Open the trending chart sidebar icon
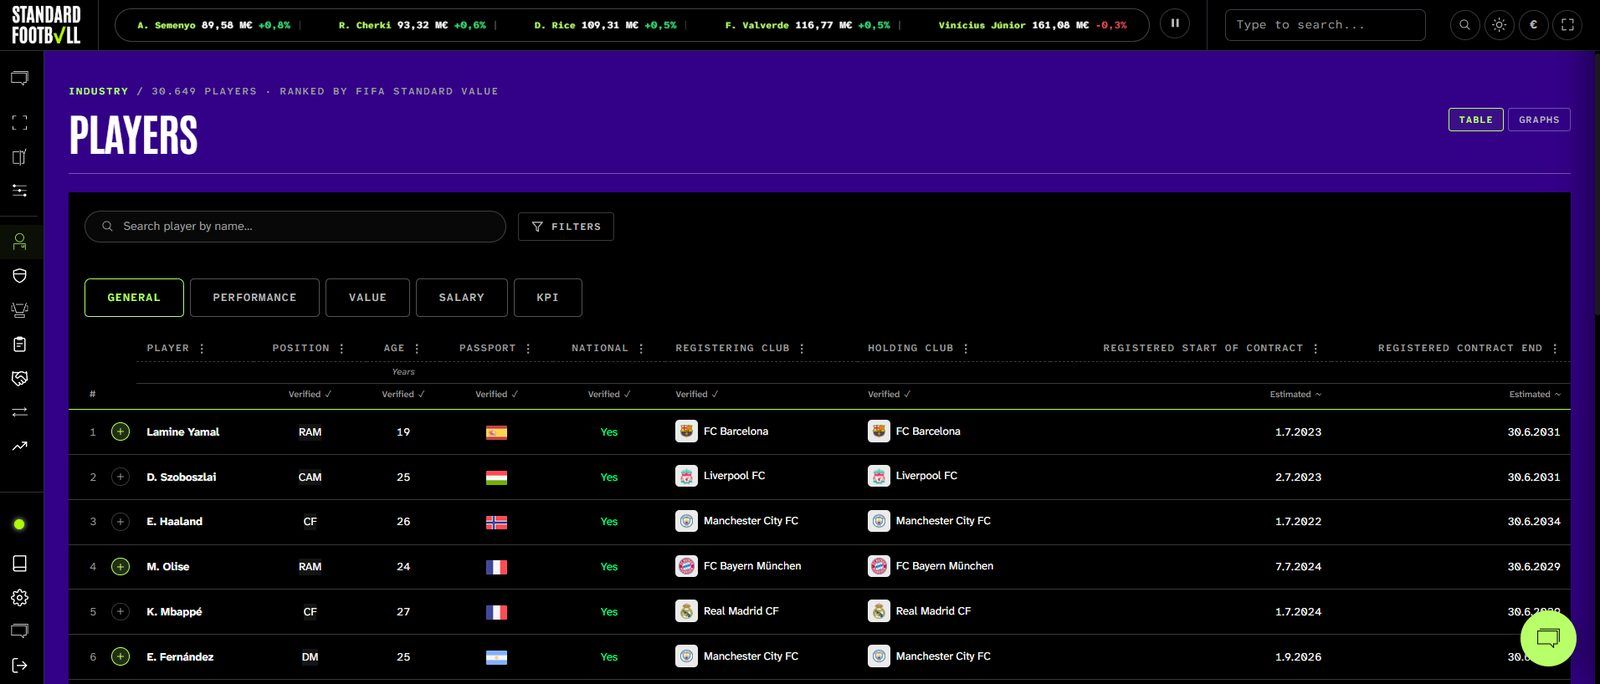This screenshot has height=684, width=1600. [19, 446]
